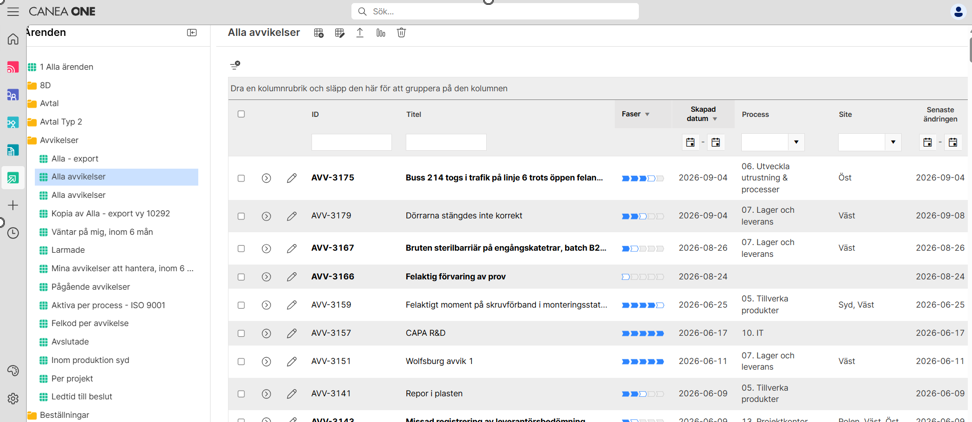Open Skapad datum start date picker
The width and height of the screenshot is (972, 422).
click(690, 143)
